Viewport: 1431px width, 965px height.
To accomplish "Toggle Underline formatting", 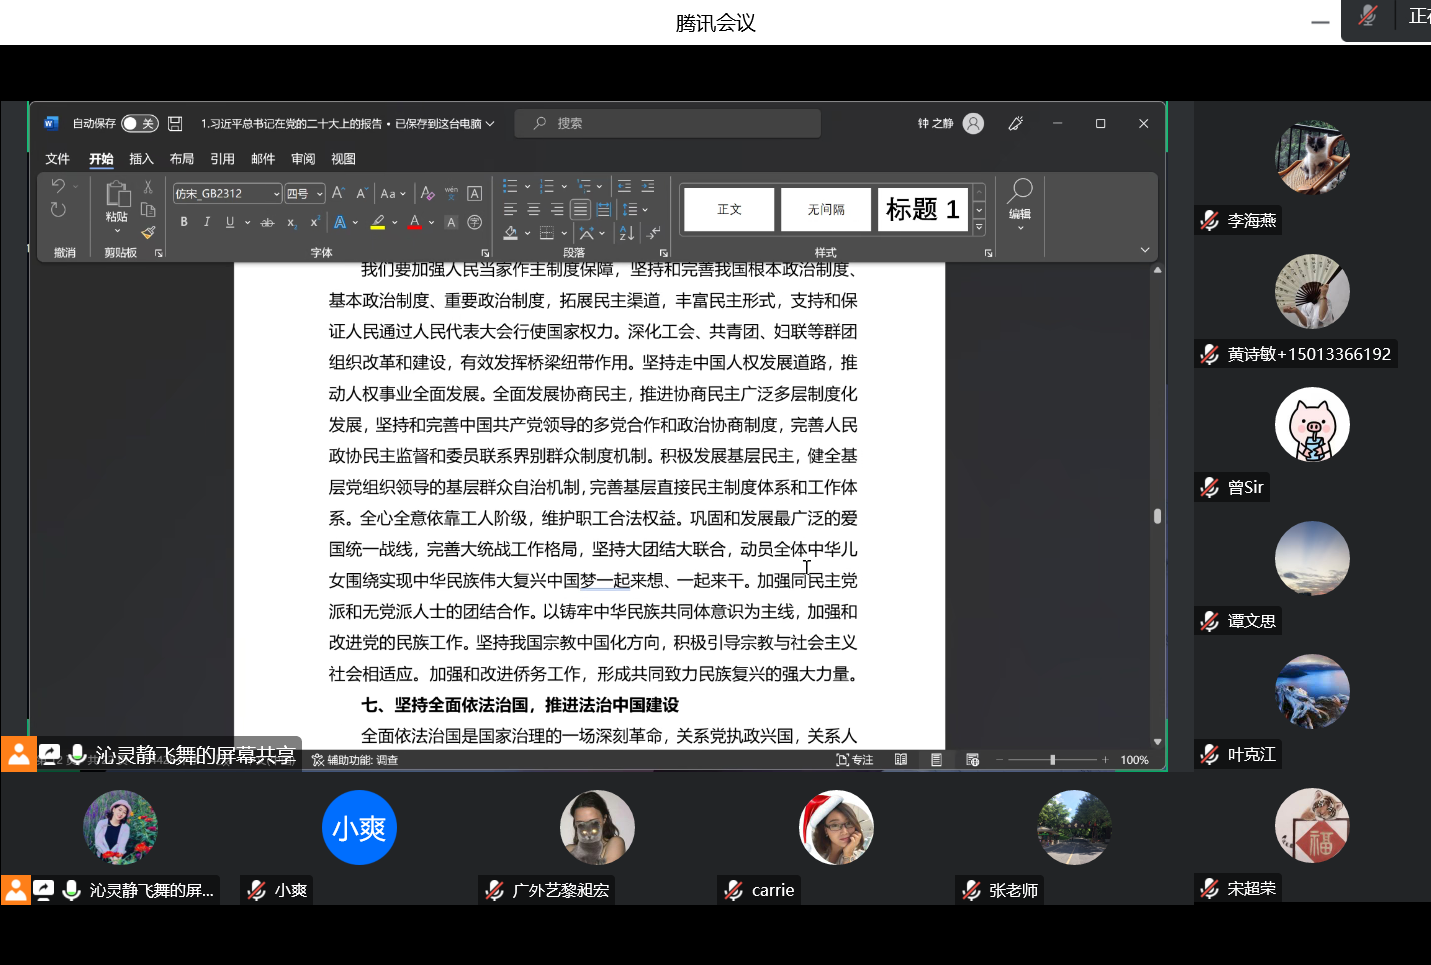I will click(230, 222).
